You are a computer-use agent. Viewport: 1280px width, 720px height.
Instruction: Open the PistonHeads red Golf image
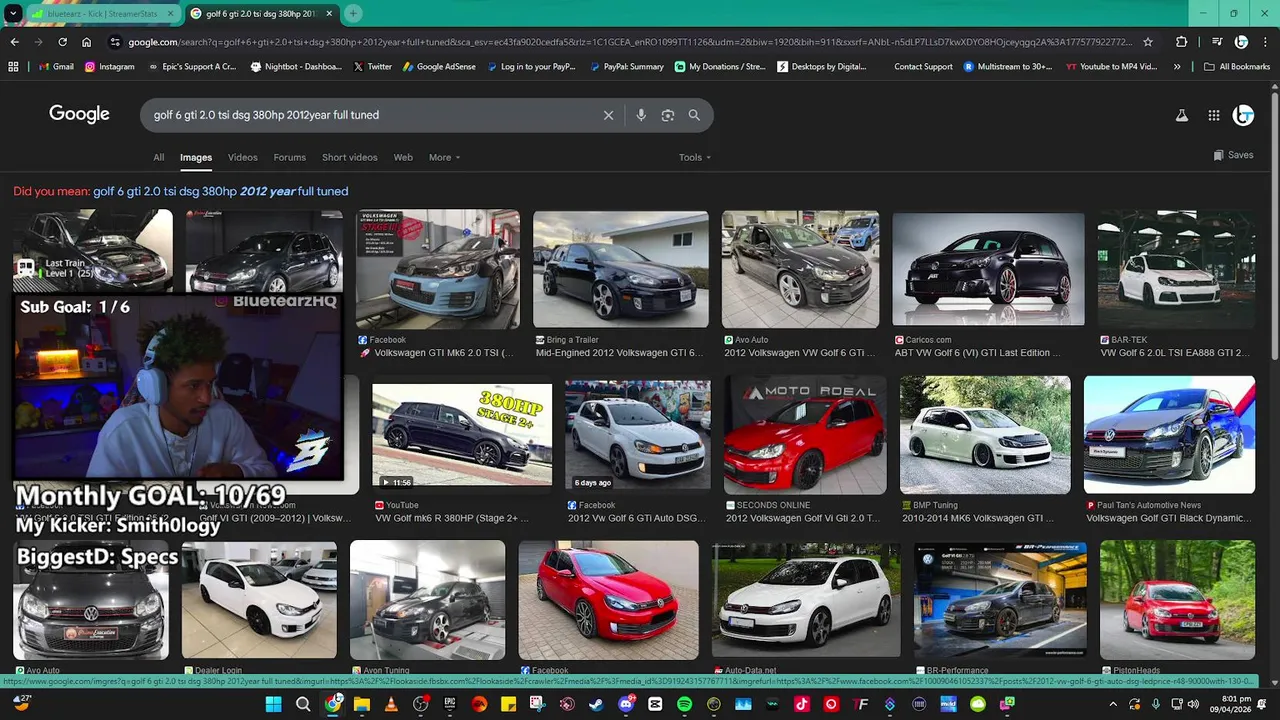1177,600
